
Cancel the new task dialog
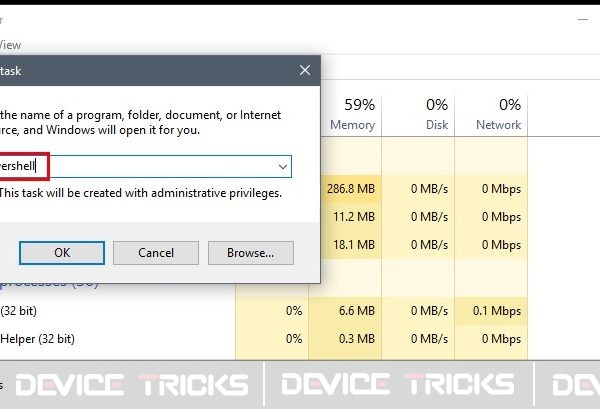[156, 253]
